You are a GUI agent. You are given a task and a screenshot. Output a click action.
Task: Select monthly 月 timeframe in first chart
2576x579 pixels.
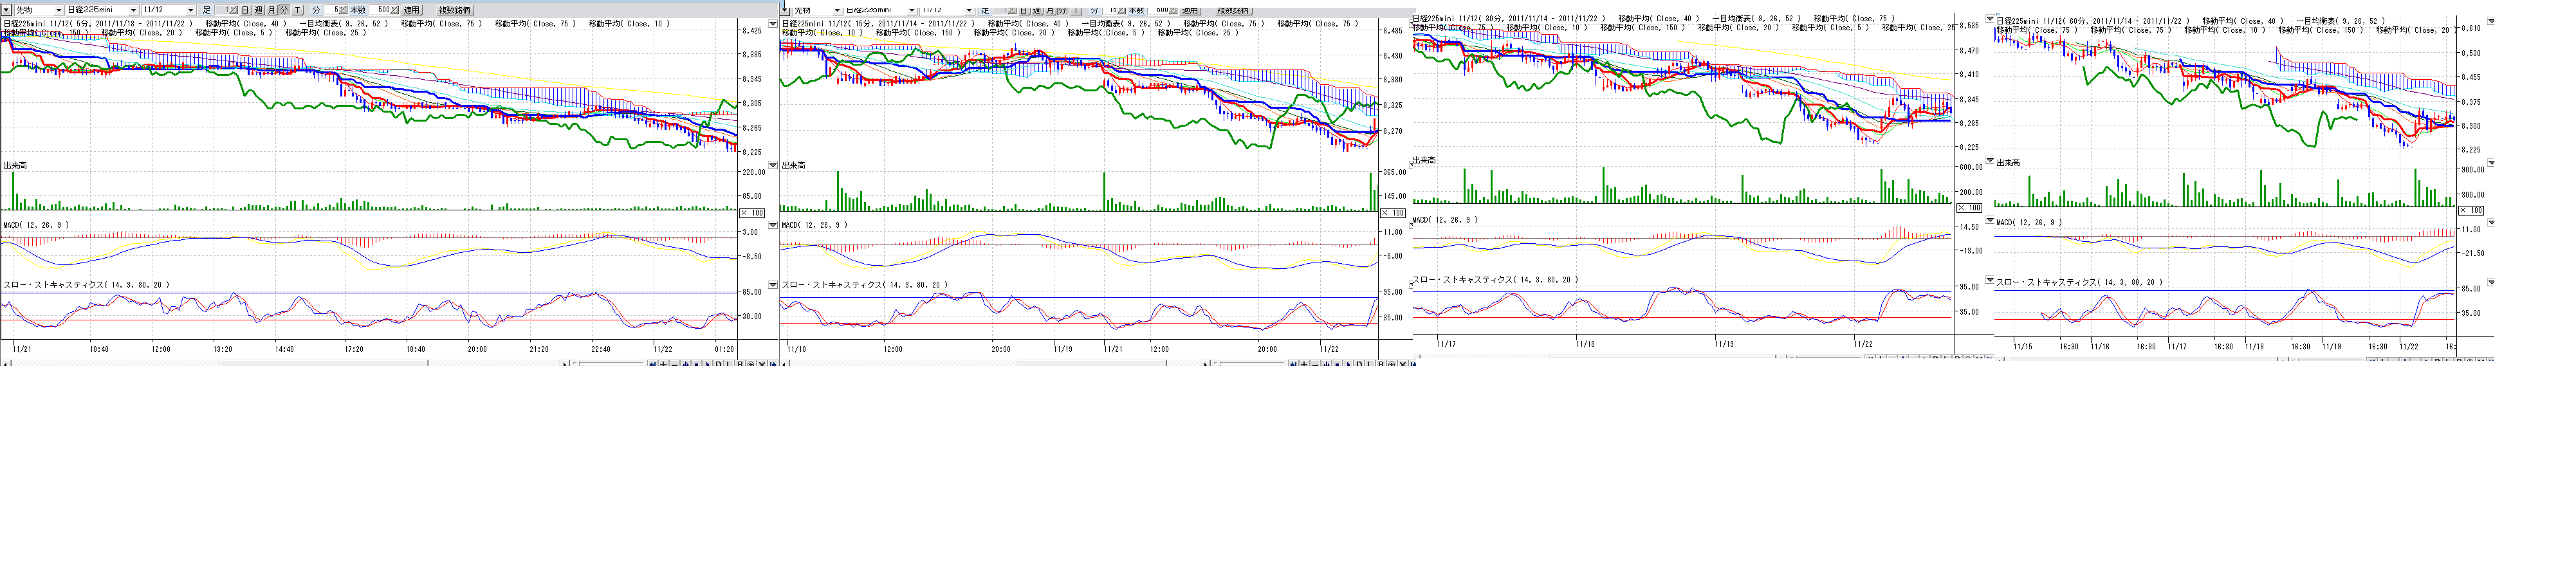pyautogui.click(x=271, y=10)
